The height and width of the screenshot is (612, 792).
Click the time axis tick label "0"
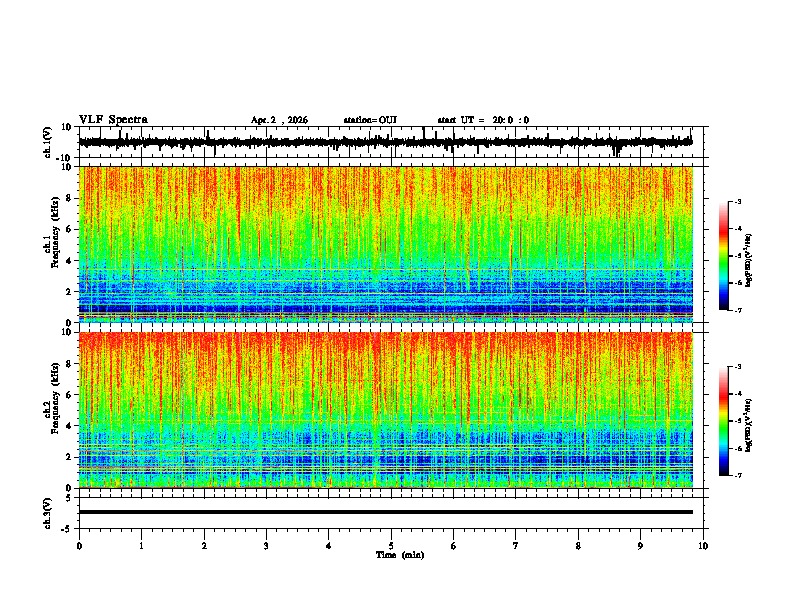[x=79, y=546]
